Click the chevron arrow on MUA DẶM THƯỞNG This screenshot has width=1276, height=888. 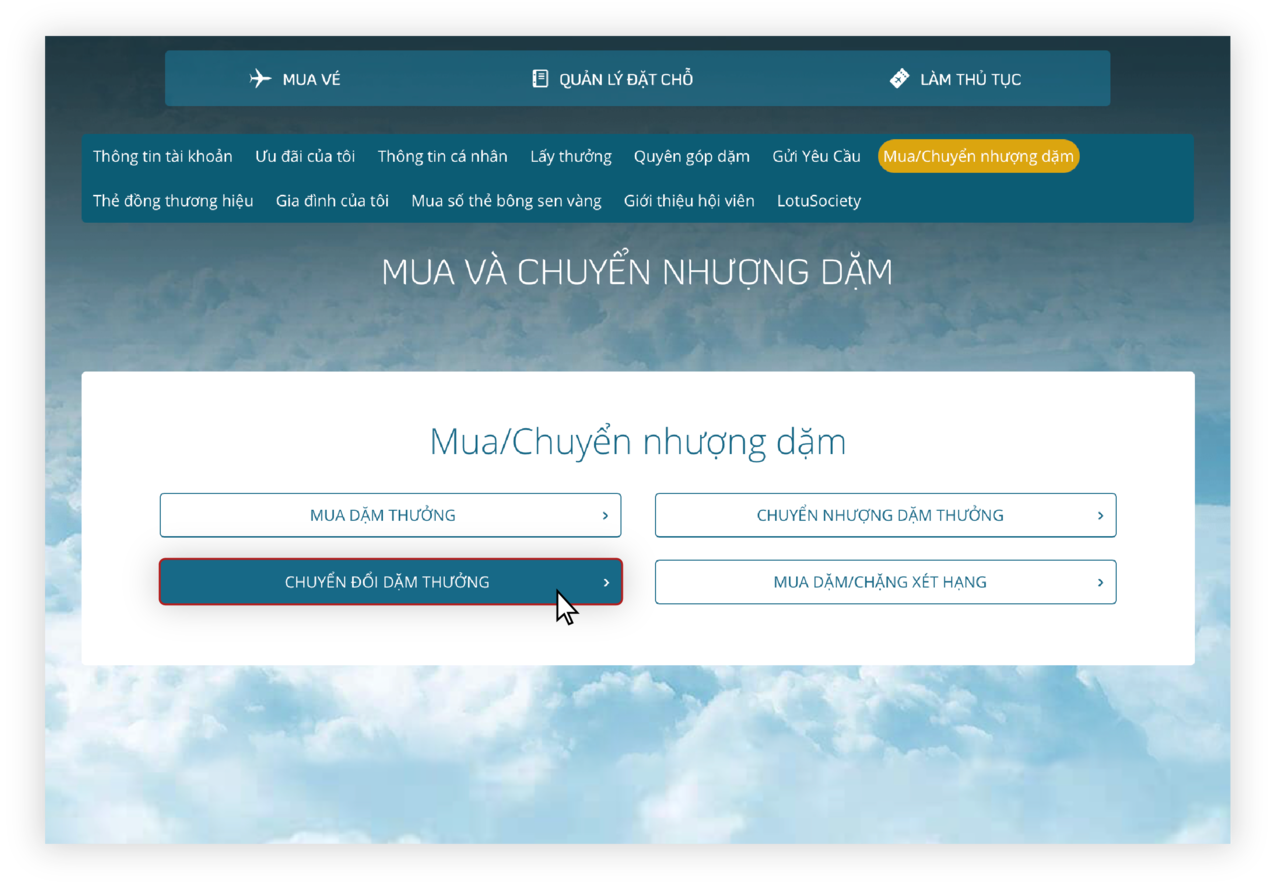coord(604,515)
